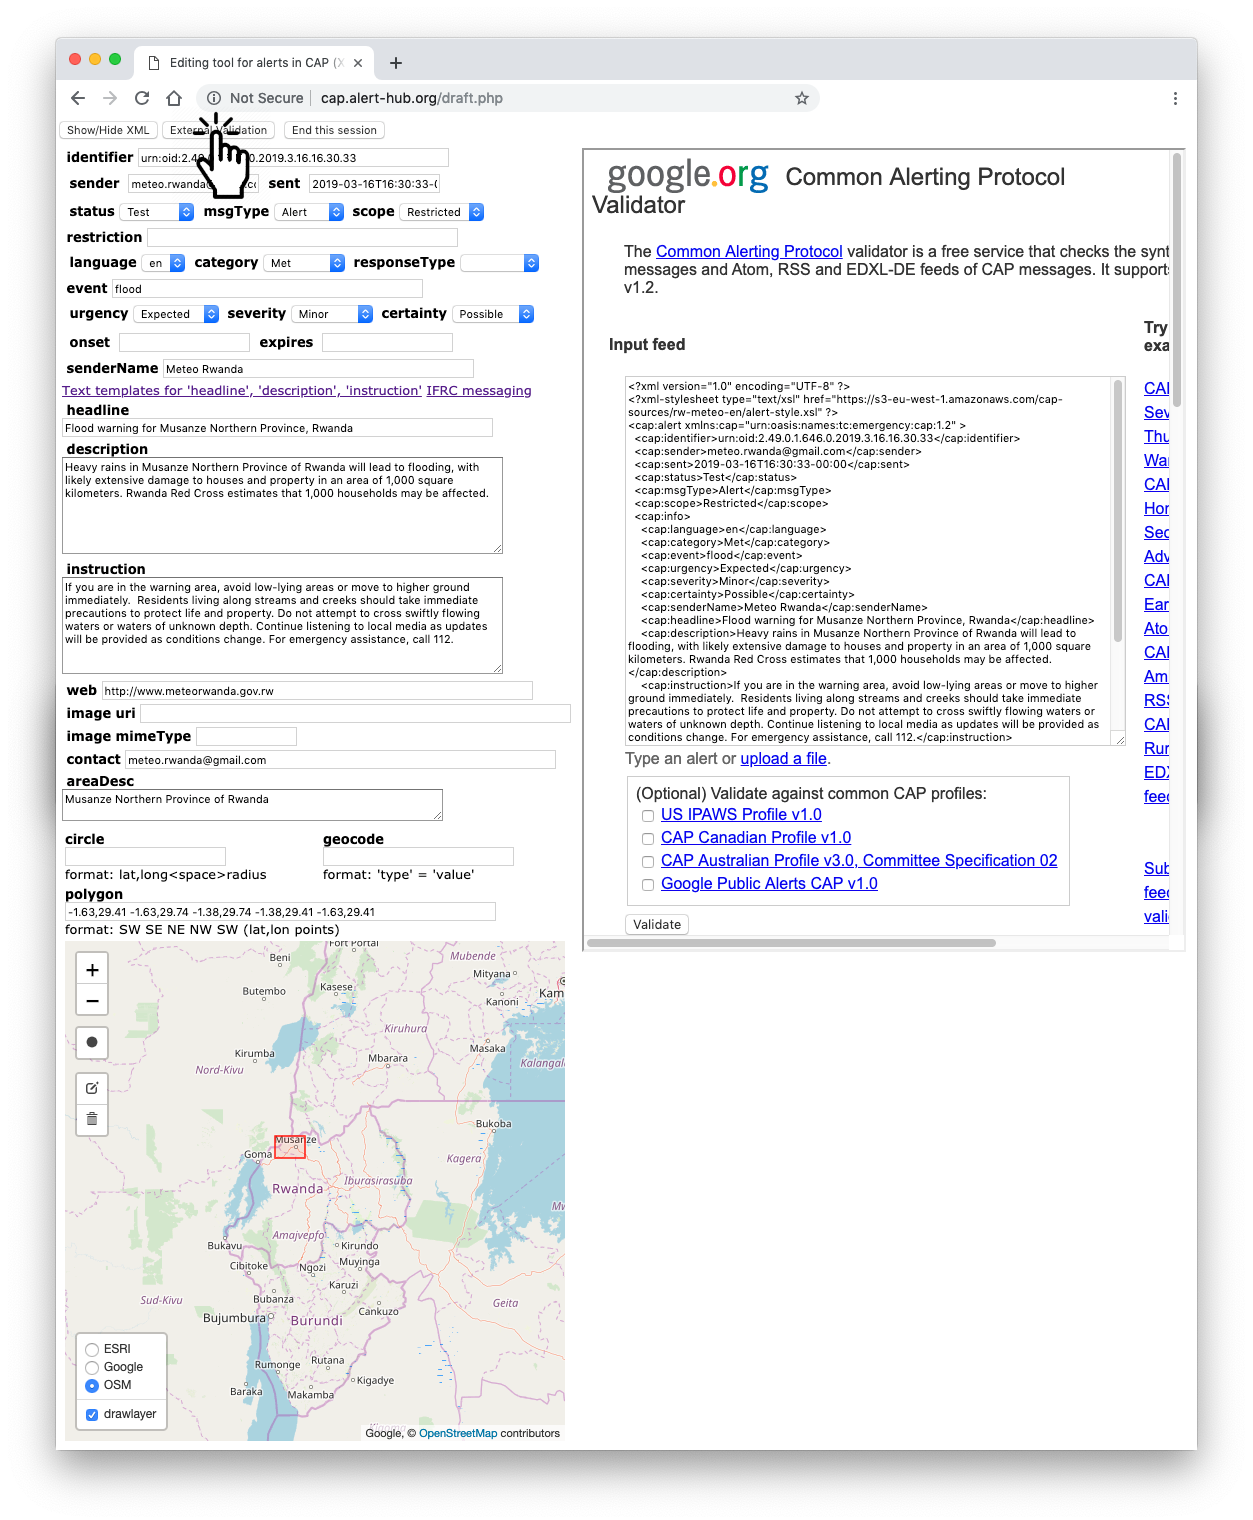Open the Text templates for headline link
Viewport: 1253px width, 1520px height.
click(x=242, y=391)
